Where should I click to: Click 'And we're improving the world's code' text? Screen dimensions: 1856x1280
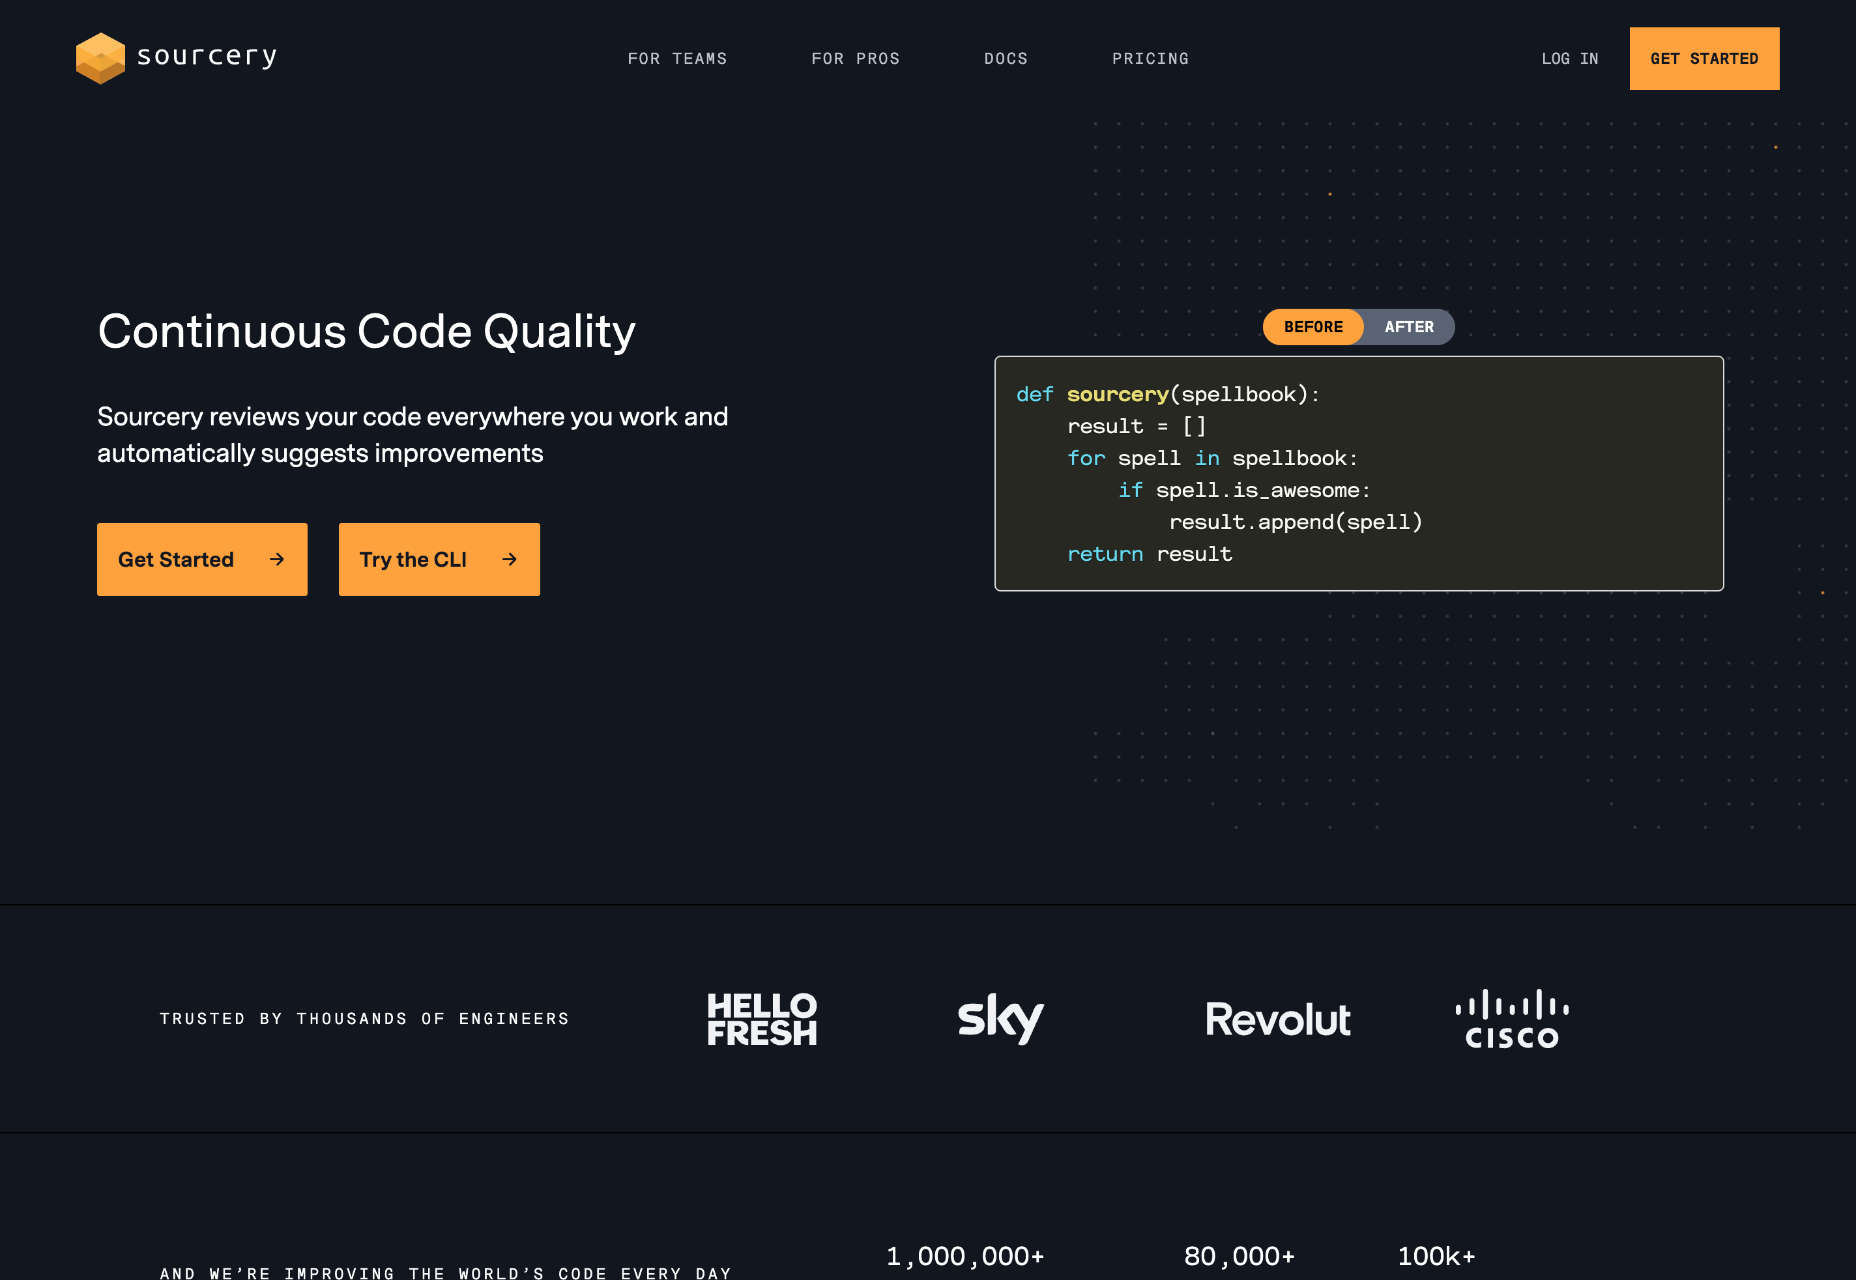446,1272
